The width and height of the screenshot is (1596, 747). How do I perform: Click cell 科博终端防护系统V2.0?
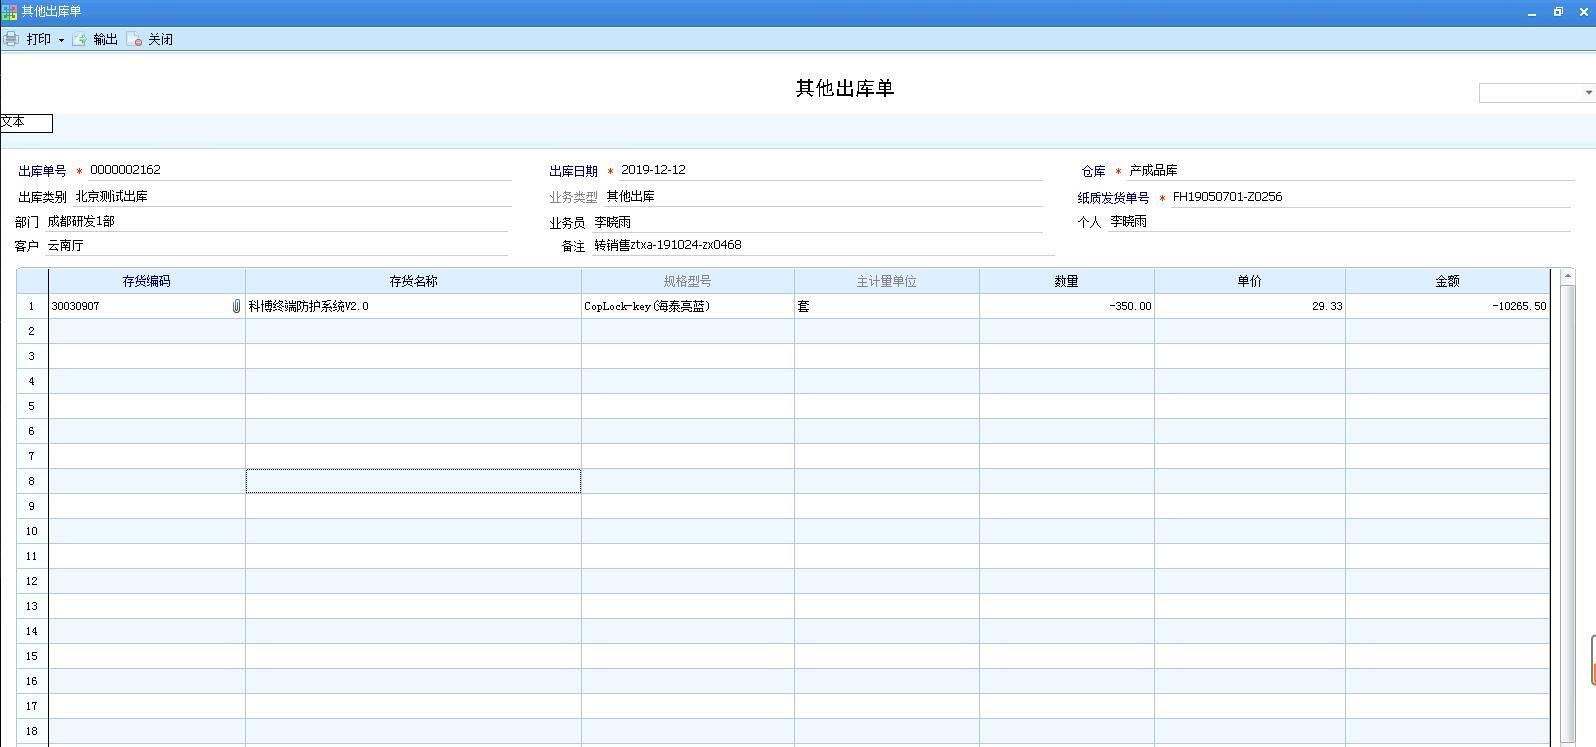click(x=413, y=306)
